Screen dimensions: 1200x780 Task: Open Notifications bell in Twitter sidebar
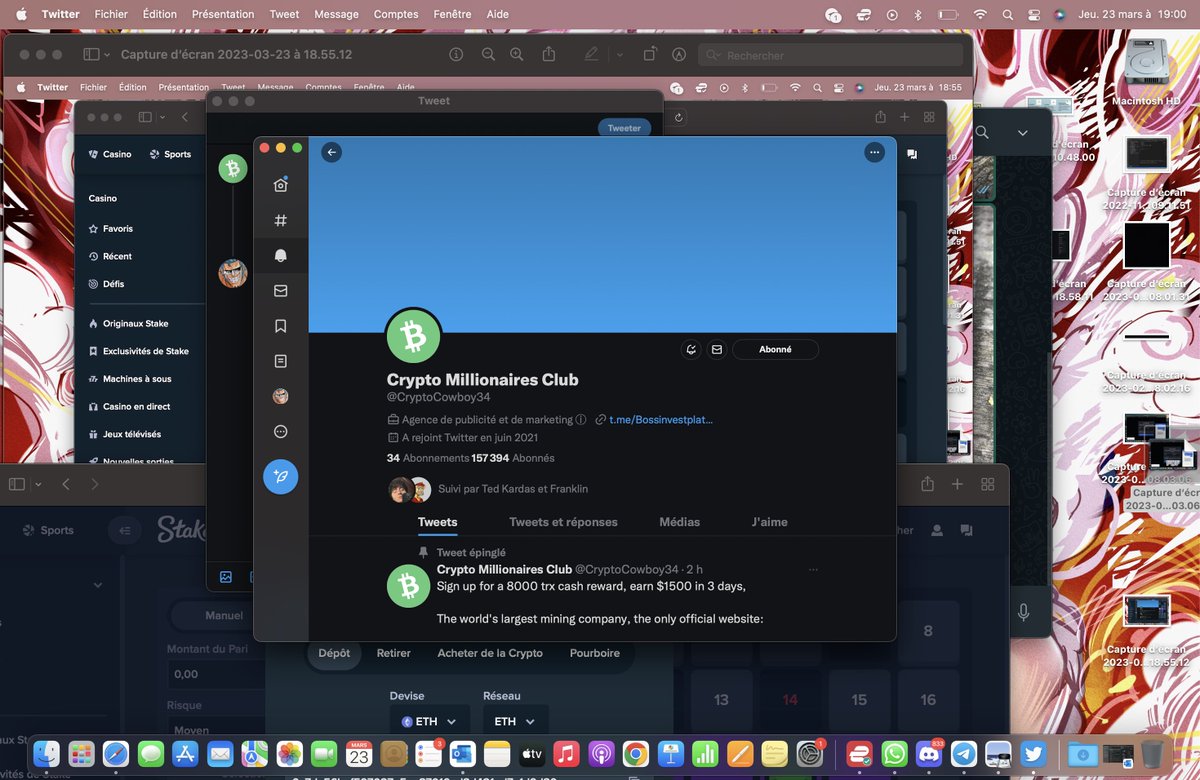281,255
